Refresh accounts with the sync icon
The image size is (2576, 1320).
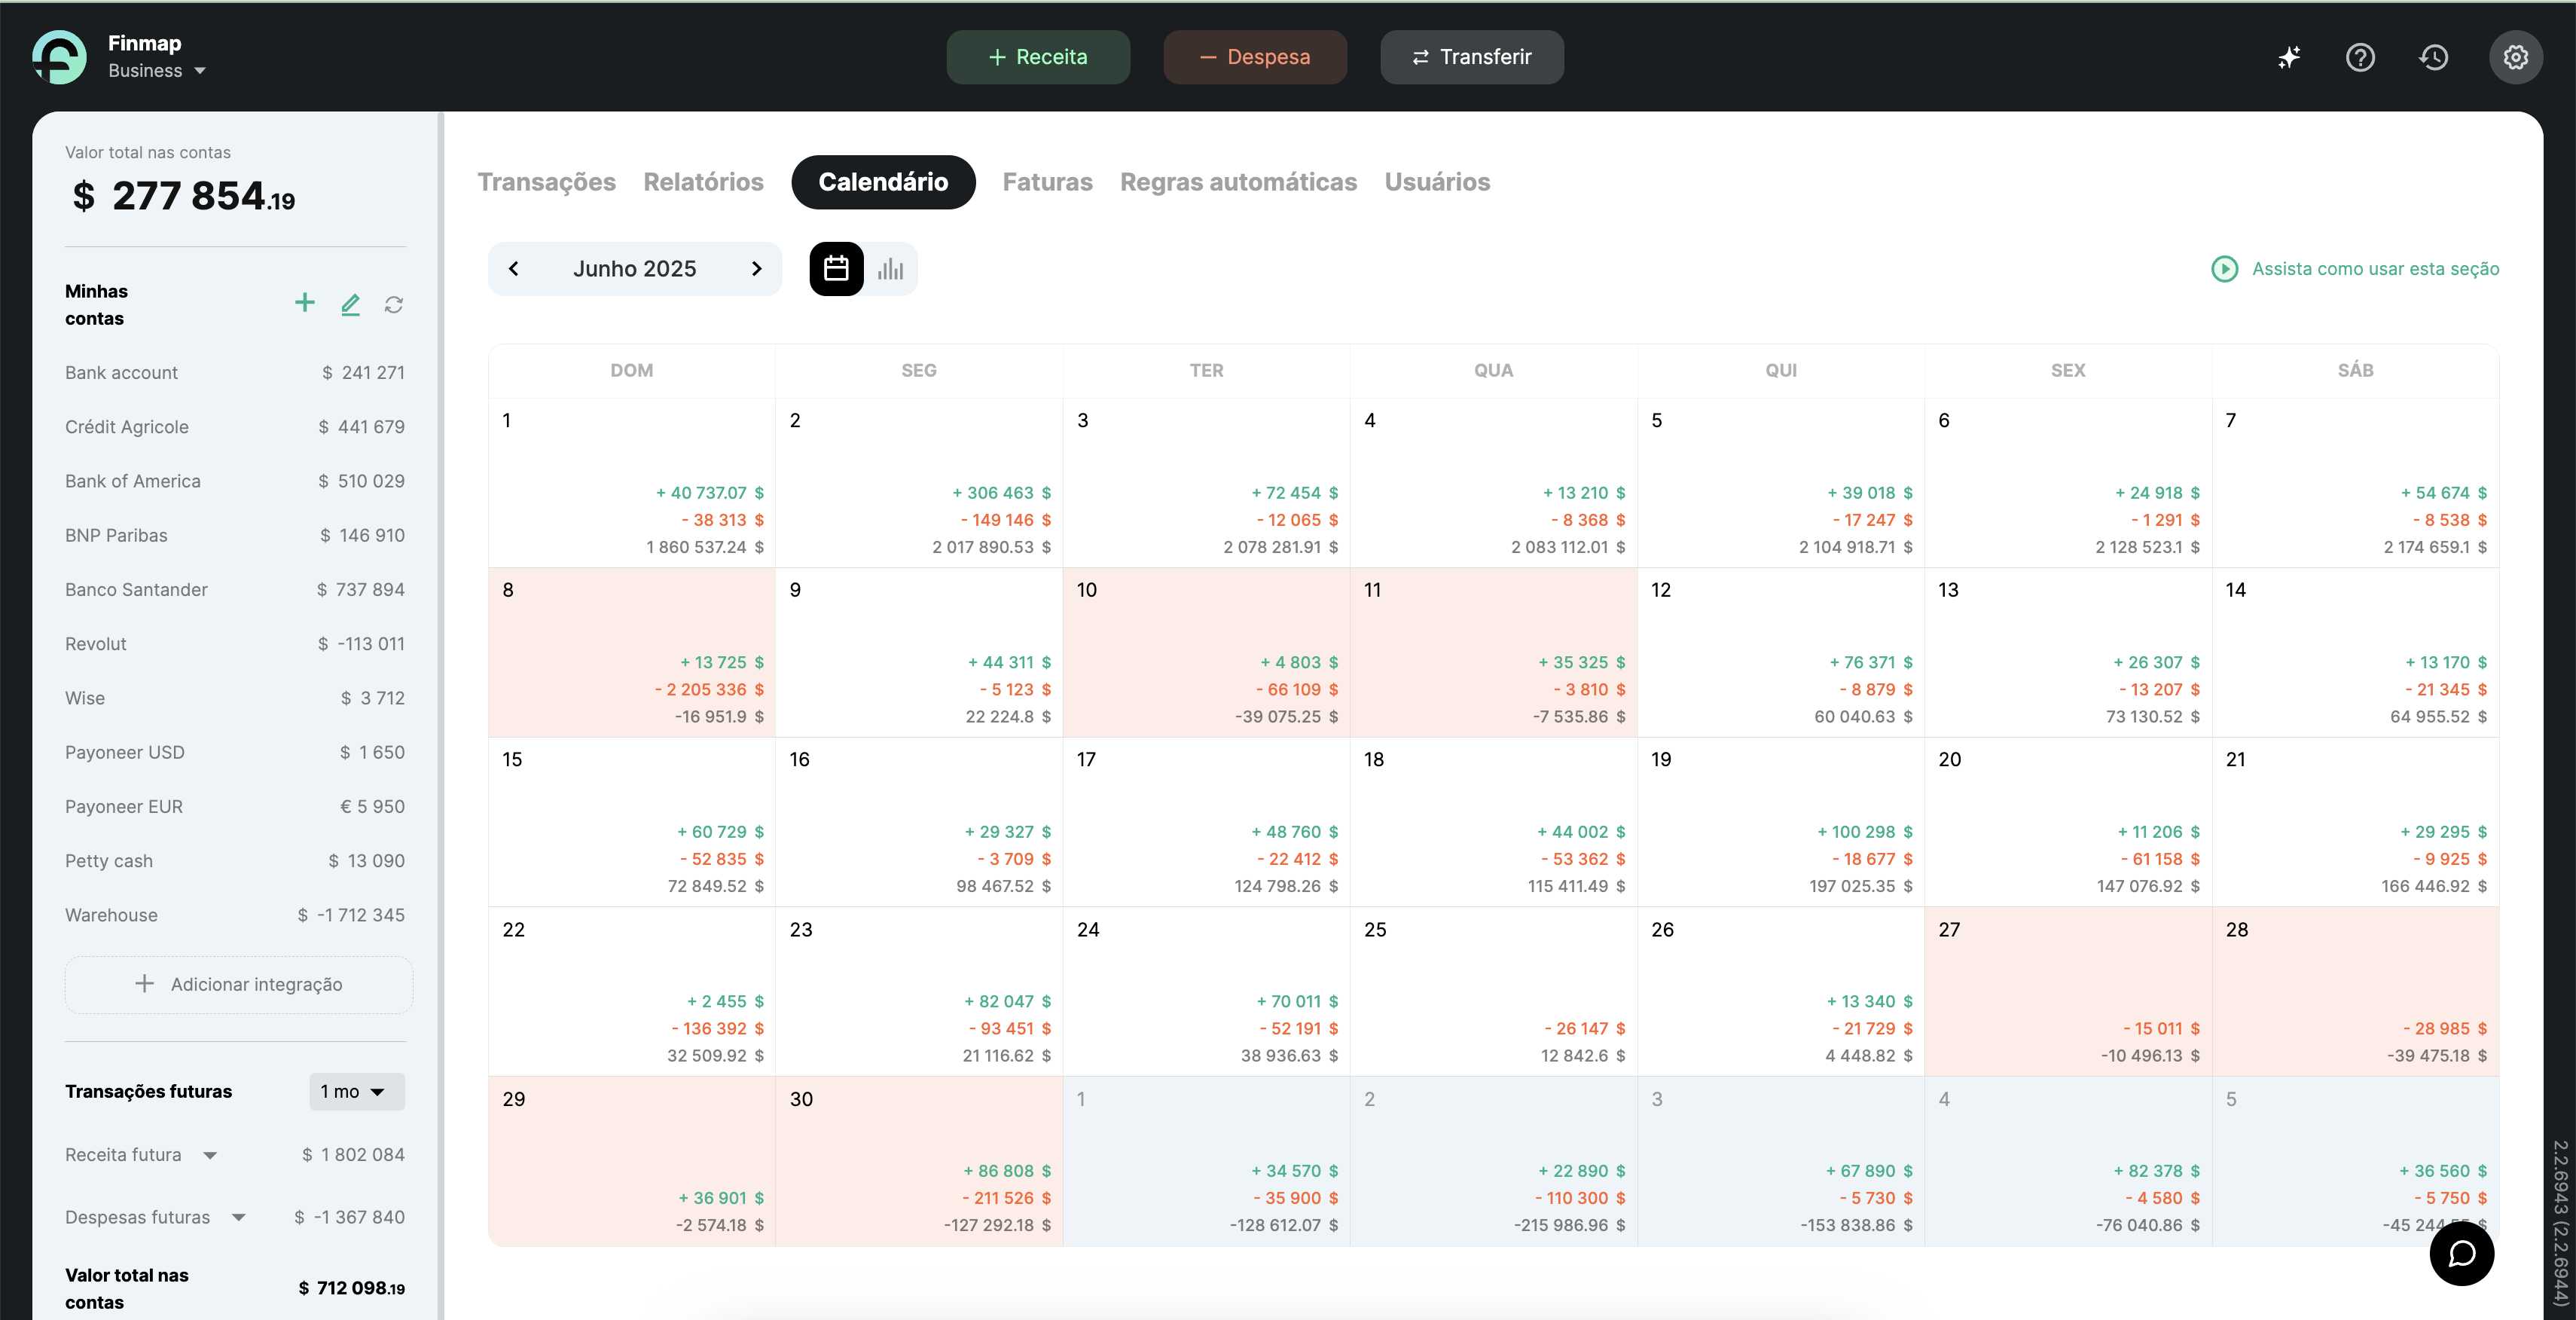point(394,304)
